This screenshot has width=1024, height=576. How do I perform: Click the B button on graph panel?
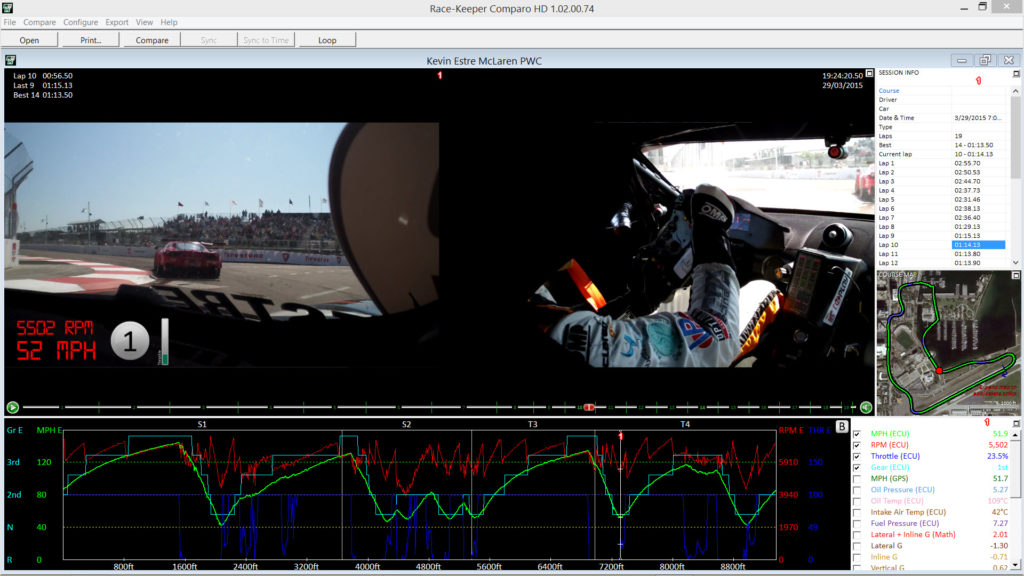[842, 427]
